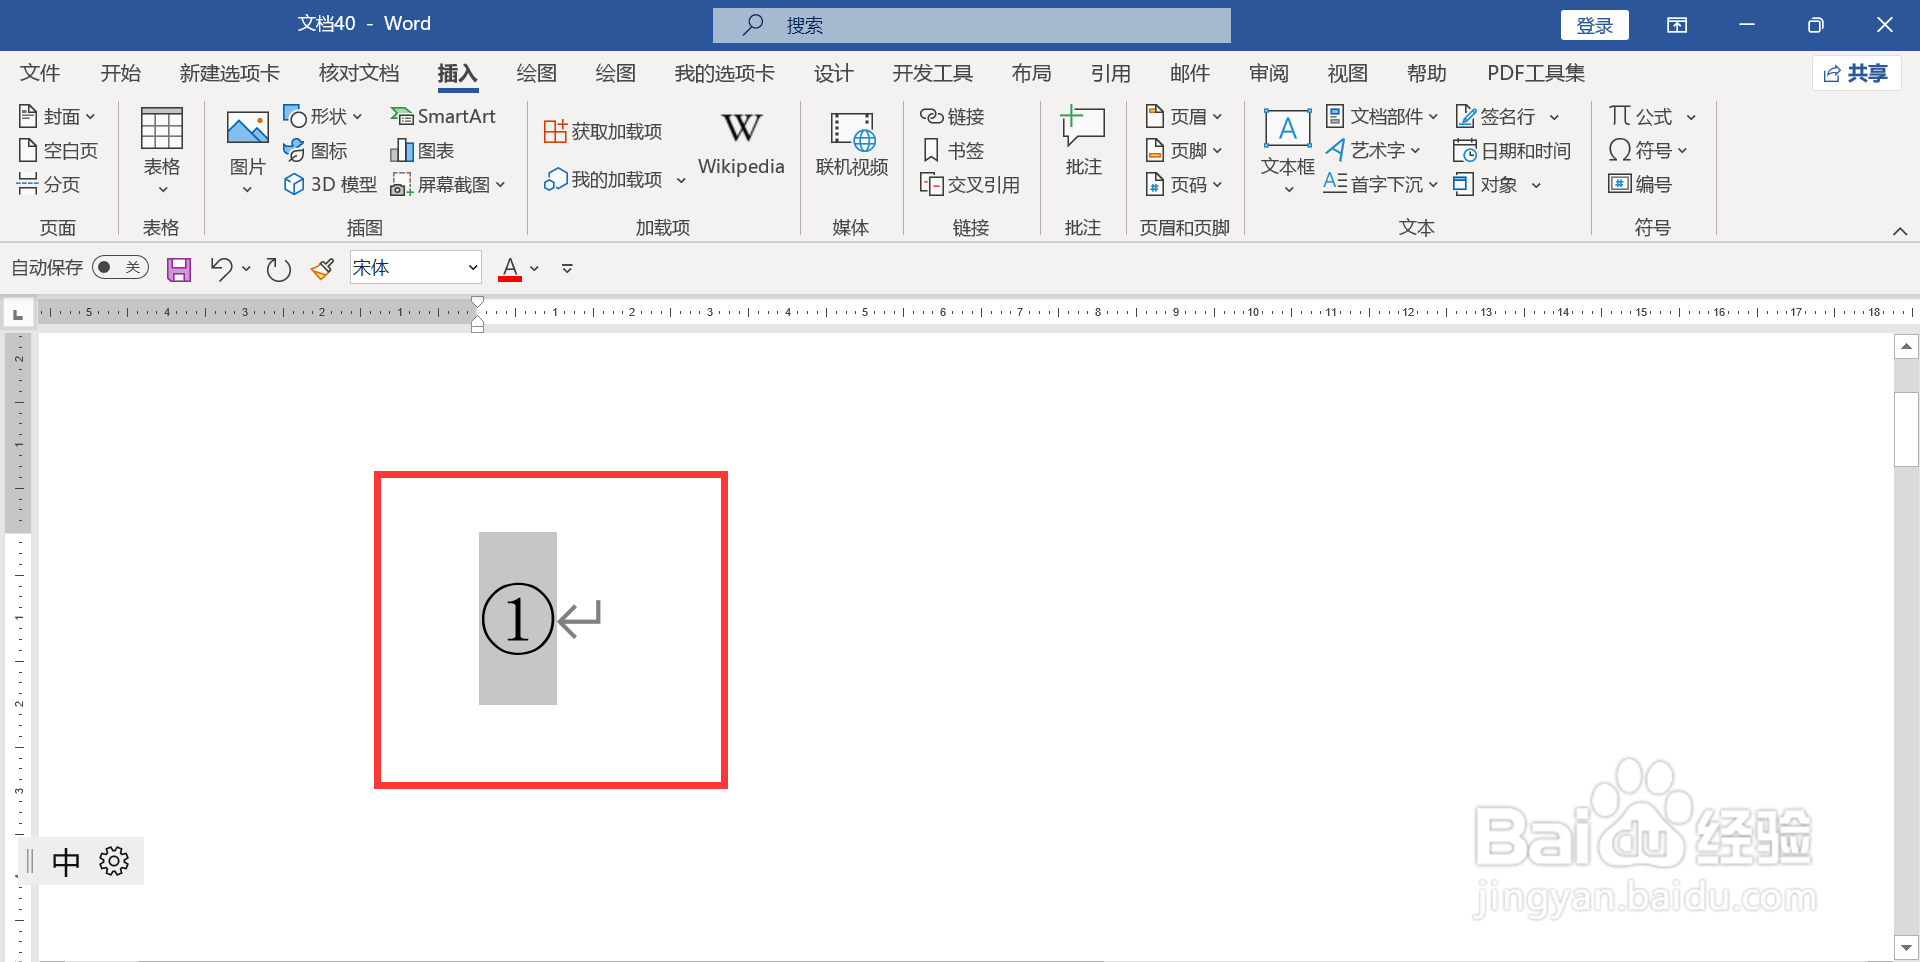The width and height of the screenshot is (1920, 962).
Task: Insert a page break (分页)
Action: click(49, 184)
